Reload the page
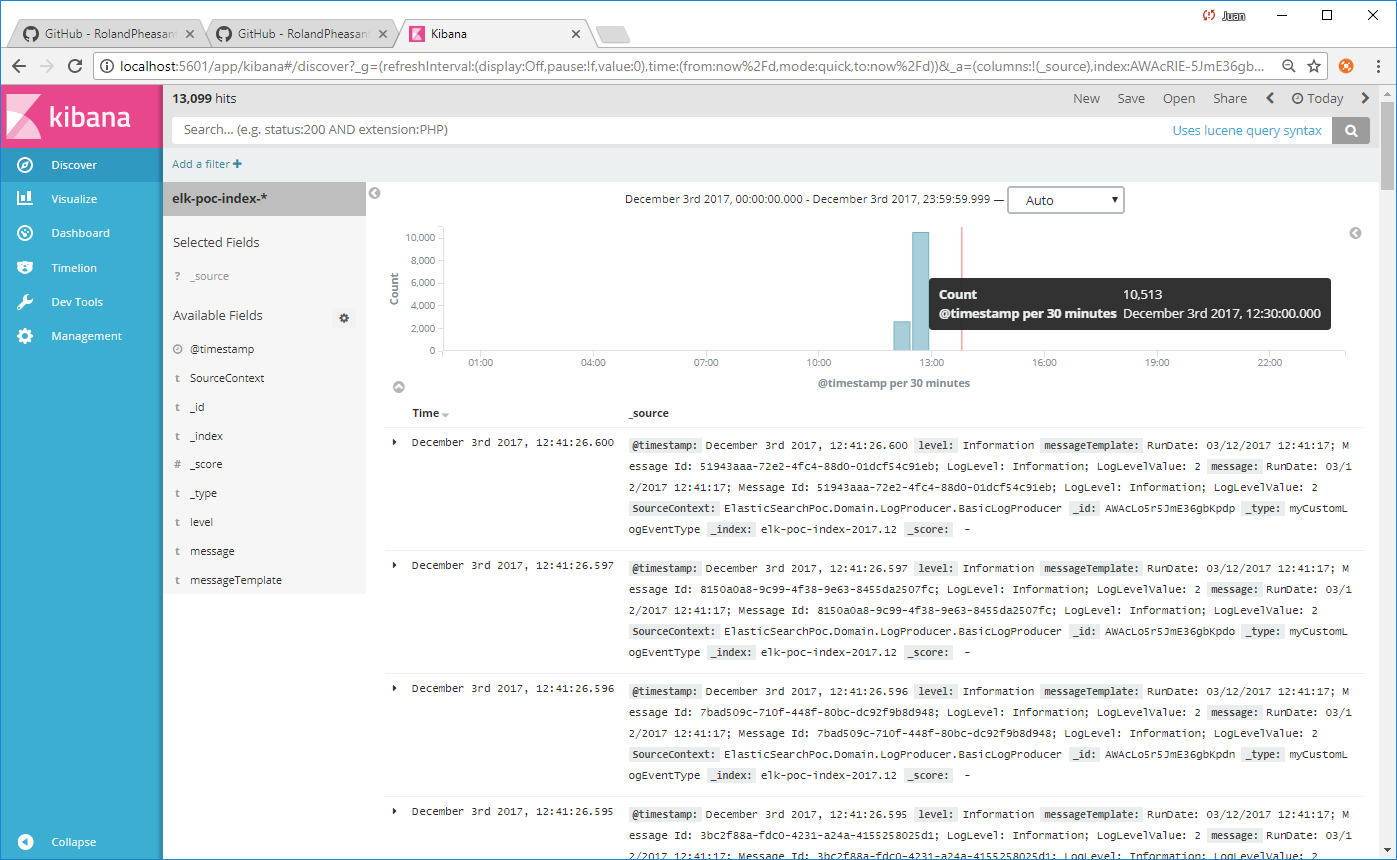Viewport: 1397px width, 860px height. point(75,66)
